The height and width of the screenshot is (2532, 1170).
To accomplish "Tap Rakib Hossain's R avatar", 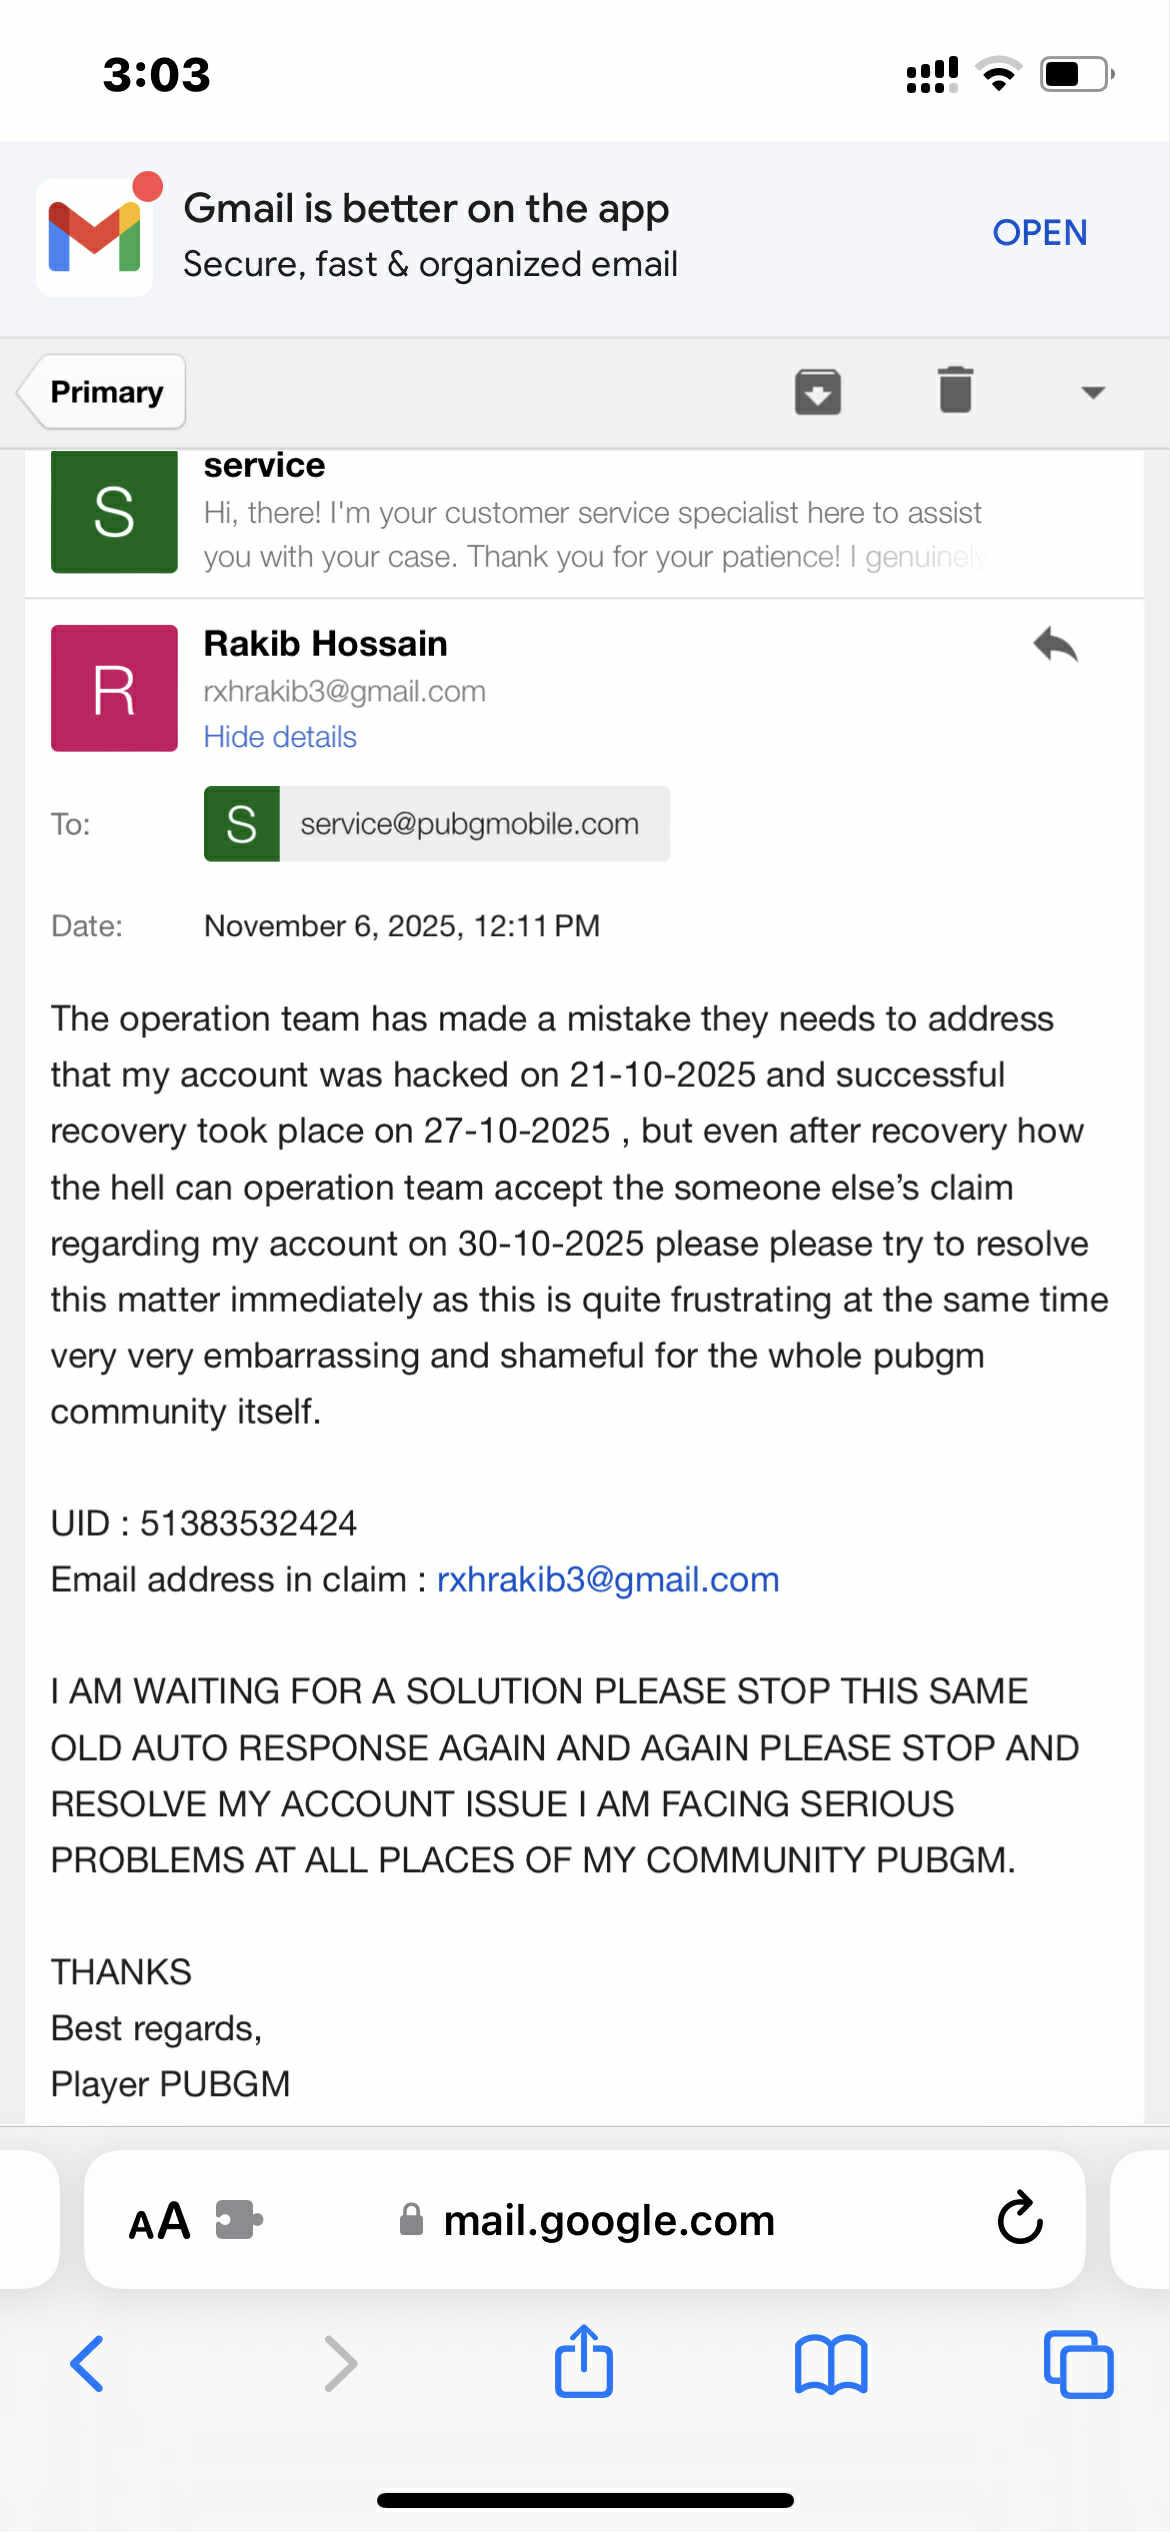I will pyautogui.click(x=114, y=688).
